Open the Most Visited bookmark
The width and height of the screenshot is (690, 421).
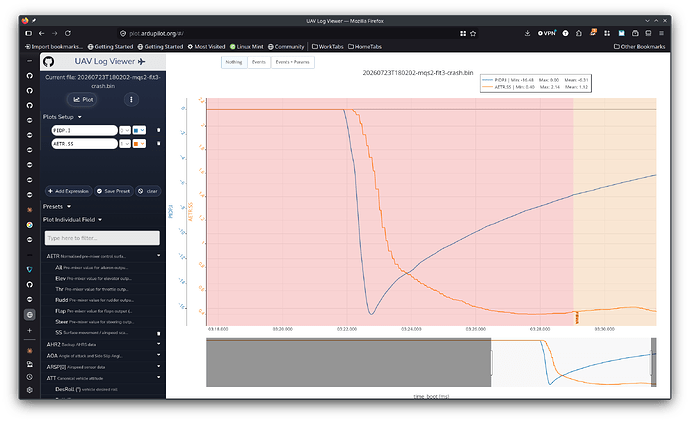coord(206,47)
